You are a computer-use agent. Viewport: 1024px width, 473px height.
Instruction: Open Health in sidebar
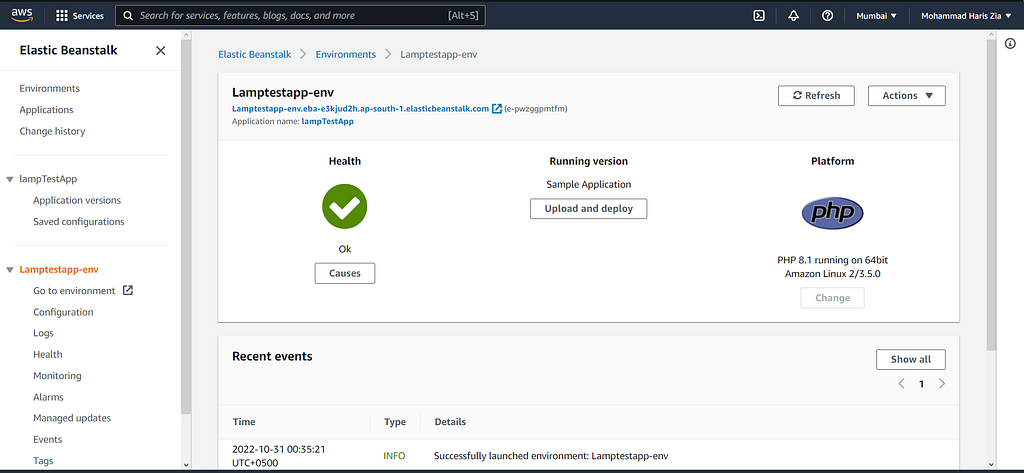(x=48, y=354)
